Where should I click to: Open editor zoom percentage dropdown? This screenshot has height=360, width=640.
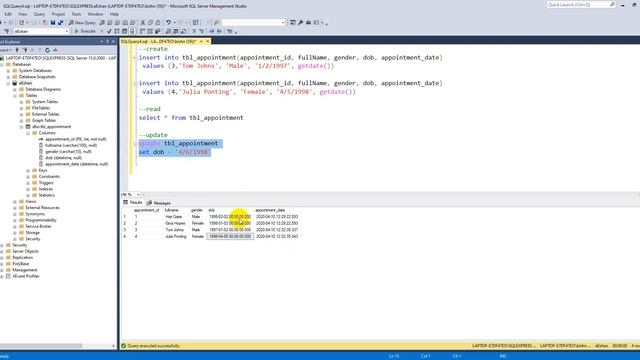[x=138, y=195]
